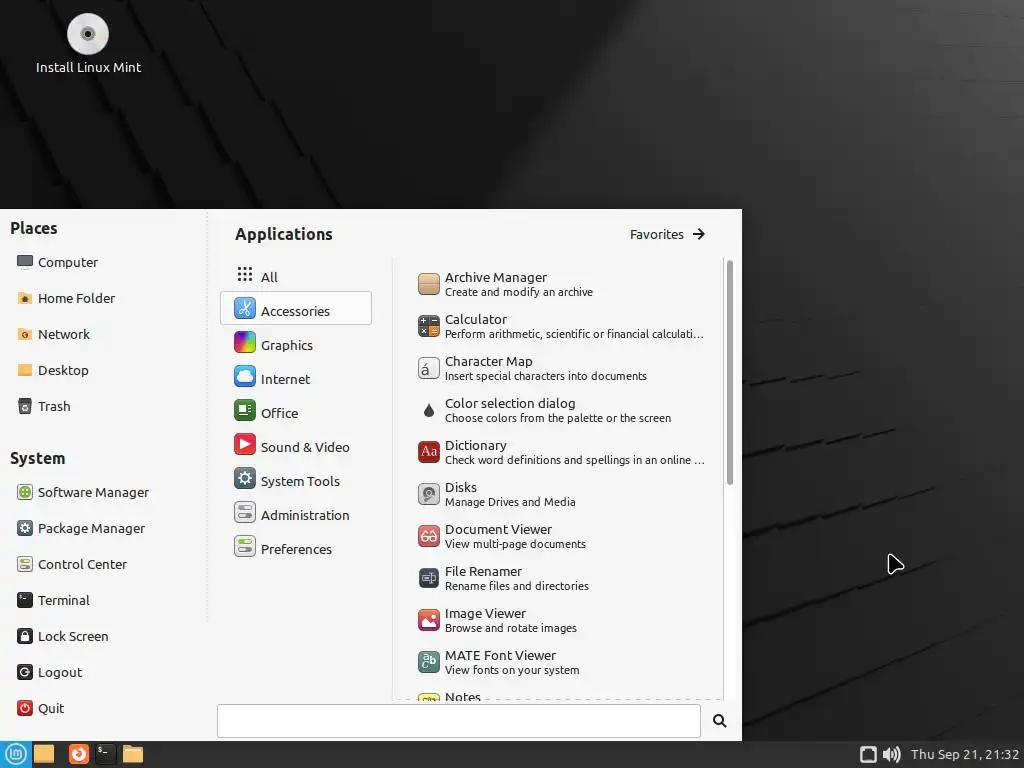The width and height of the screenshot is (1024, 768).
Task: Open the Dictionary application
Action: 562,452
